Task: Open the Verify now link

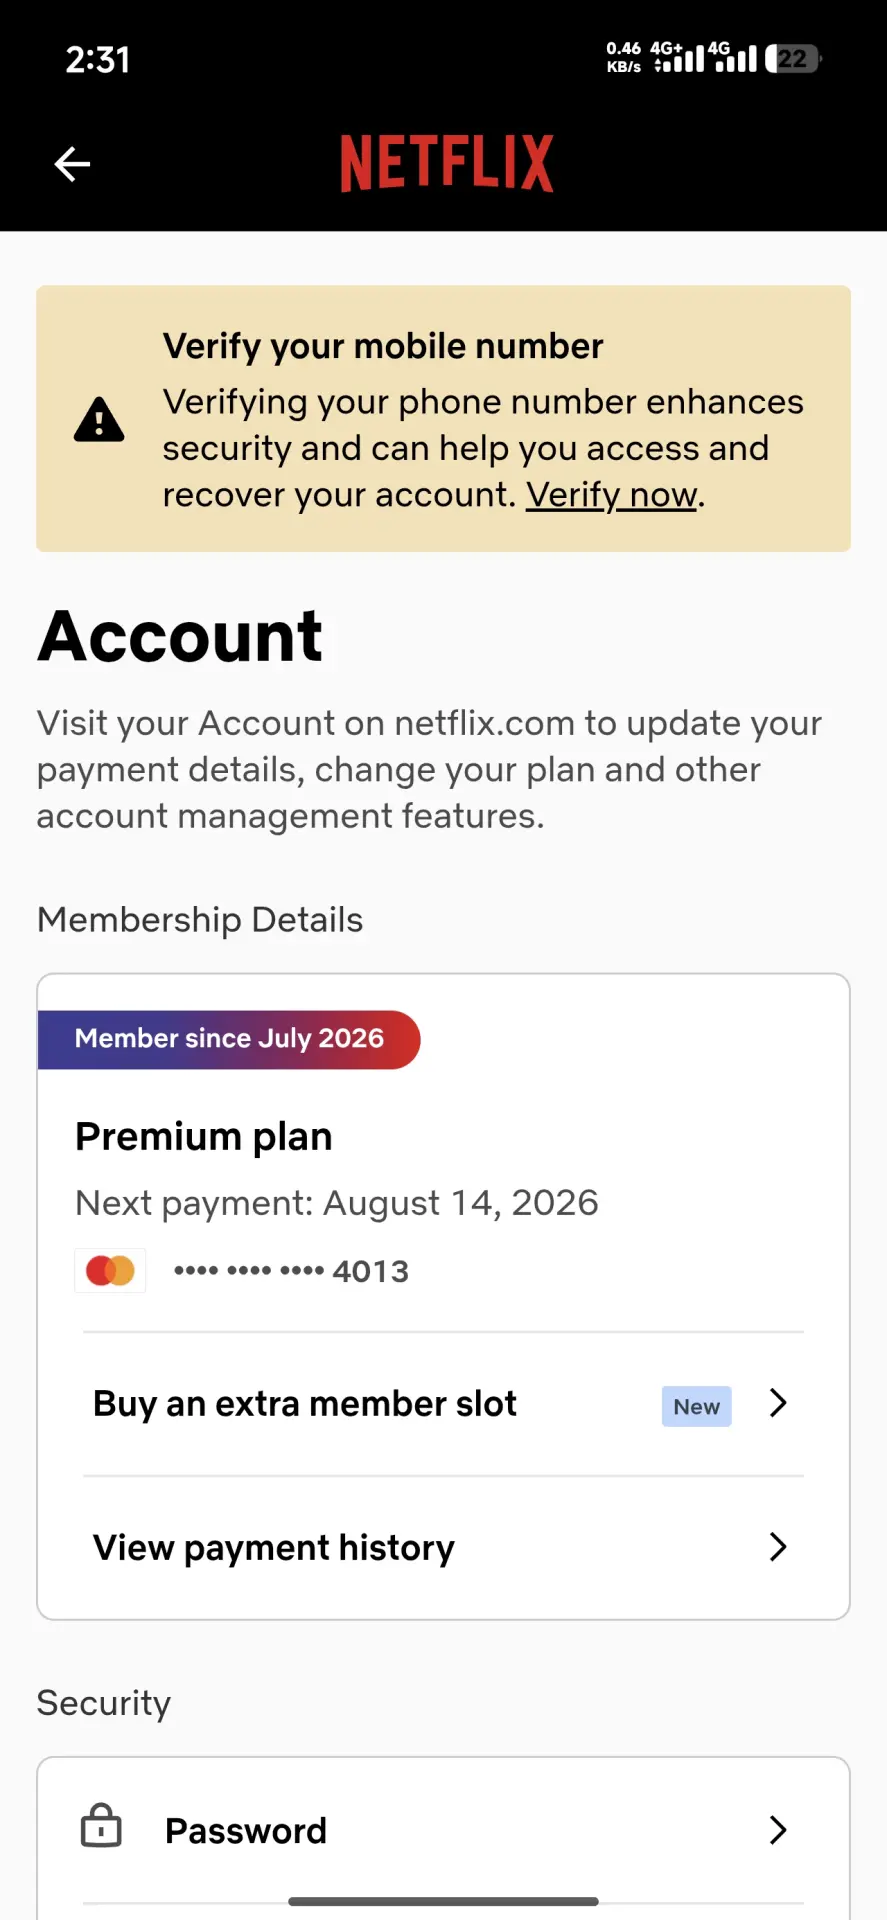Action: click(x=612, y=495)
